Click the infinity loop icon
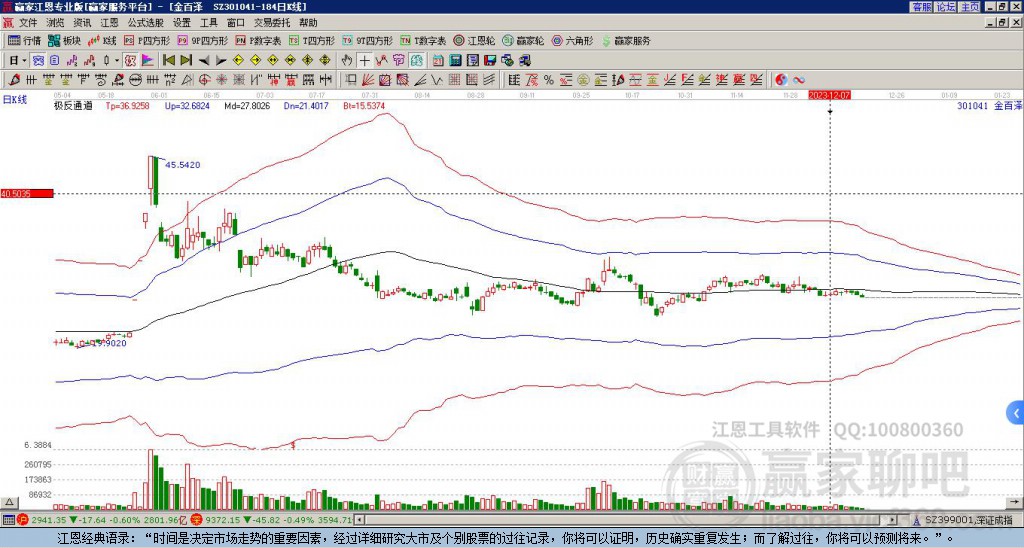 click(x=799, y=80)
